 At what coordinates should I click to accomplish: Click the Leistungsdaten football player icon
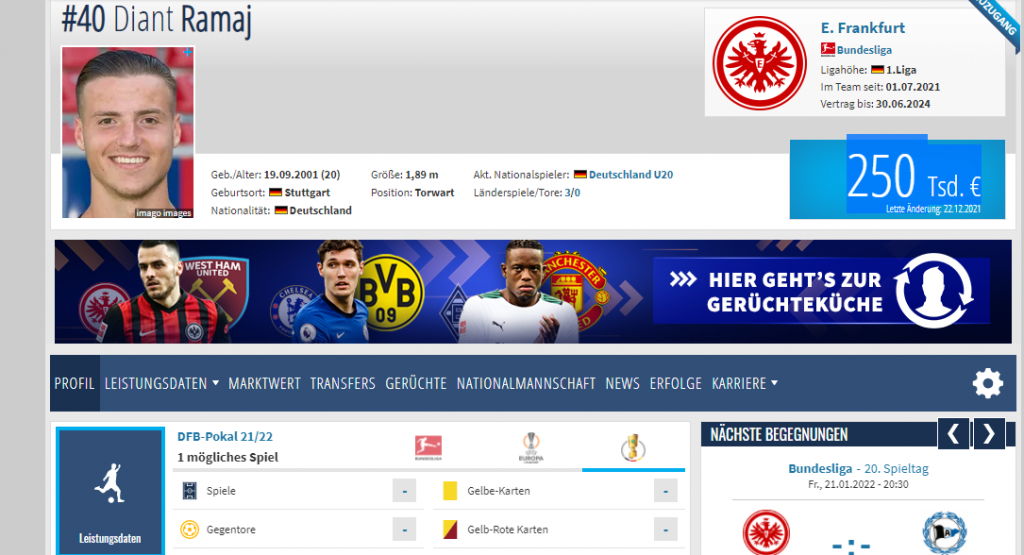click(x=110, y=483)
